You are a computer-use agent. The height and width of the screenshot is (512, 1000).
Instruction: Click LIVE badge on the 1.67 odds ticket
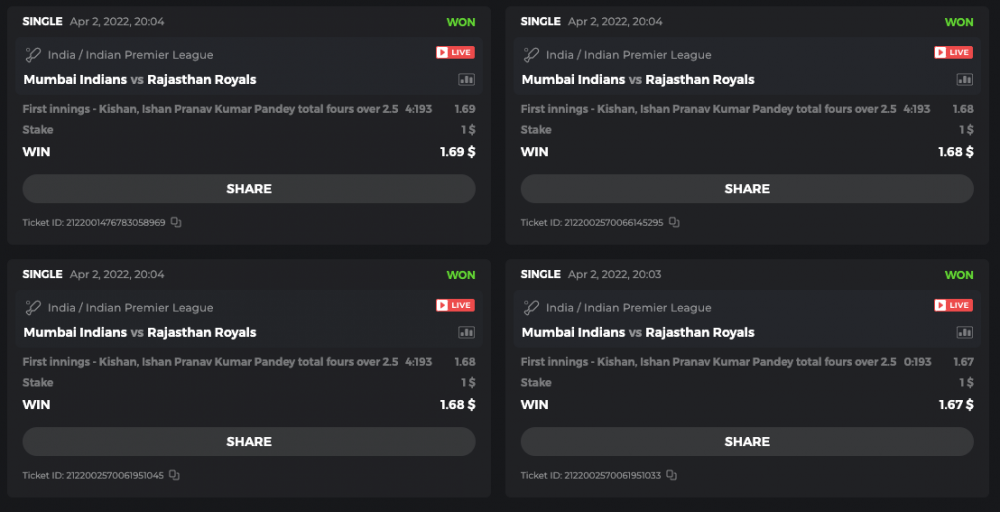click(953, 305)
